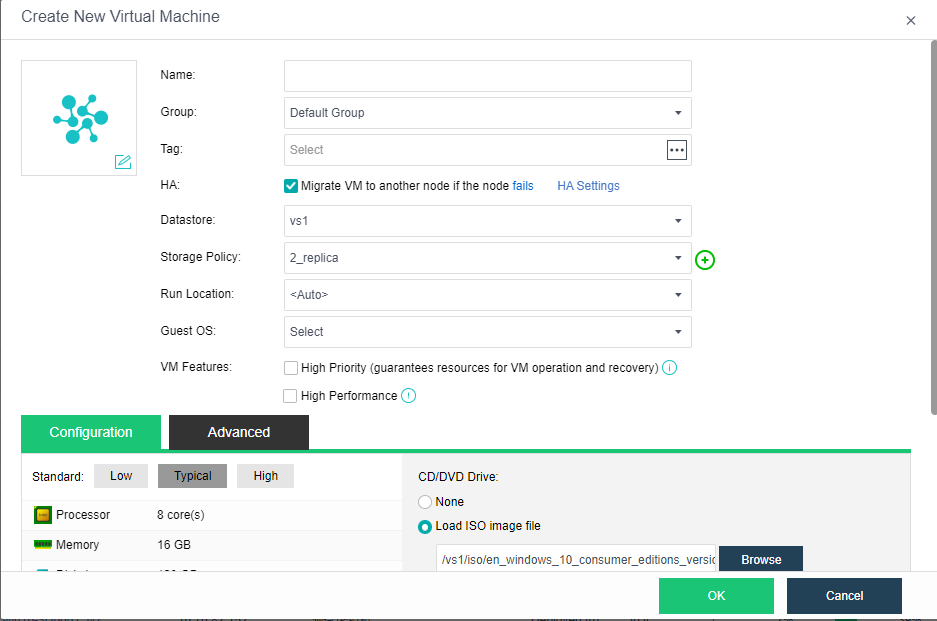The image size is (937, 621).
Task: Switch to the Advanced tab
Action: 238,432
